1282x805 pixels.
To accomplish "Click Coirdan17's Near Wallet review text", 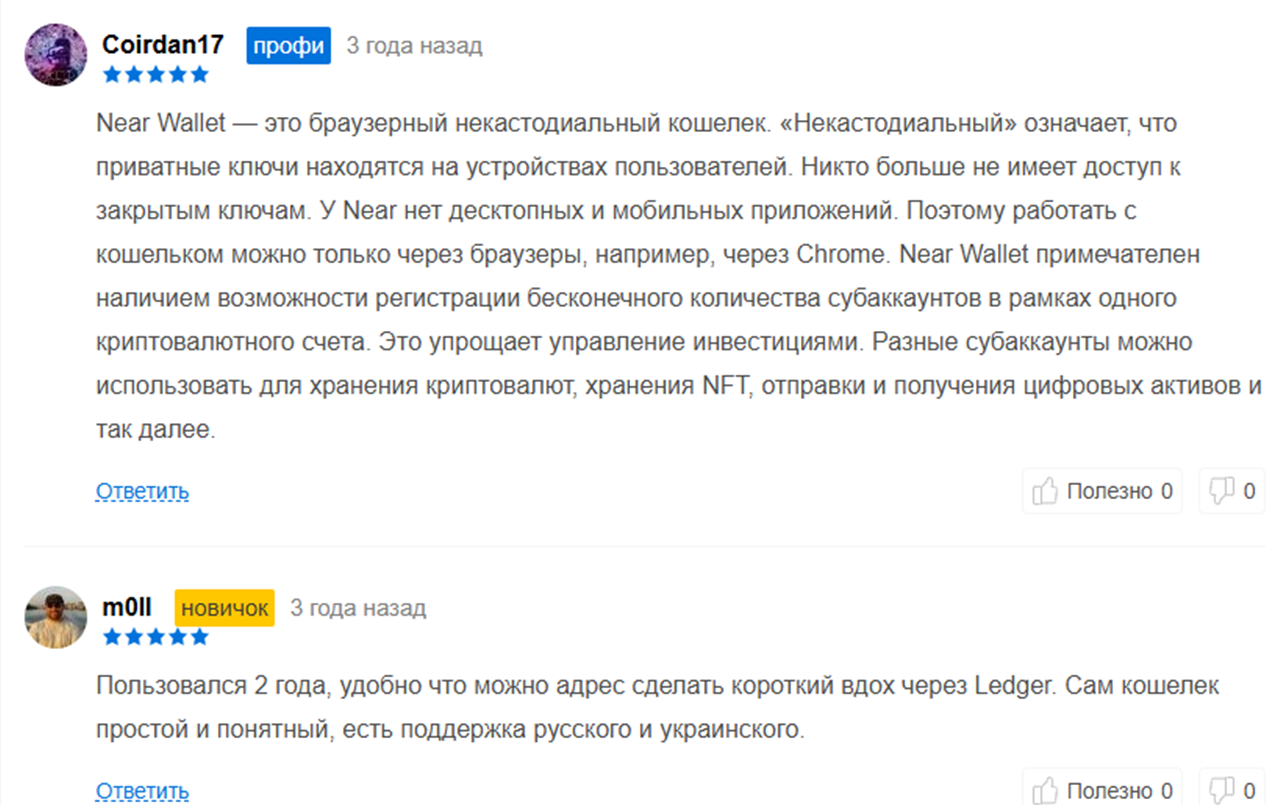I will pyautogui.click(x=640, y=277).
